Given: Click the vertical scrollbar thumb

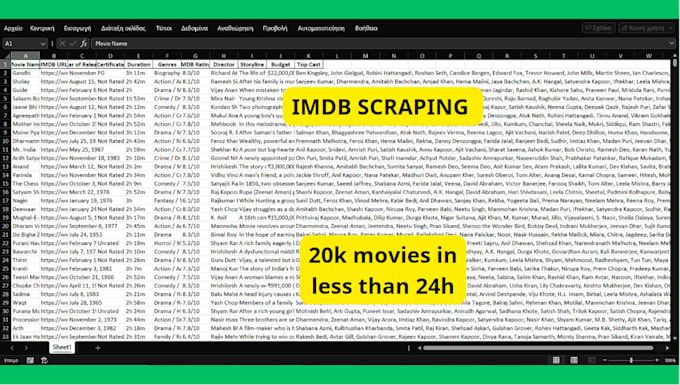Looking at the screenshot, I should click(675, 63).
